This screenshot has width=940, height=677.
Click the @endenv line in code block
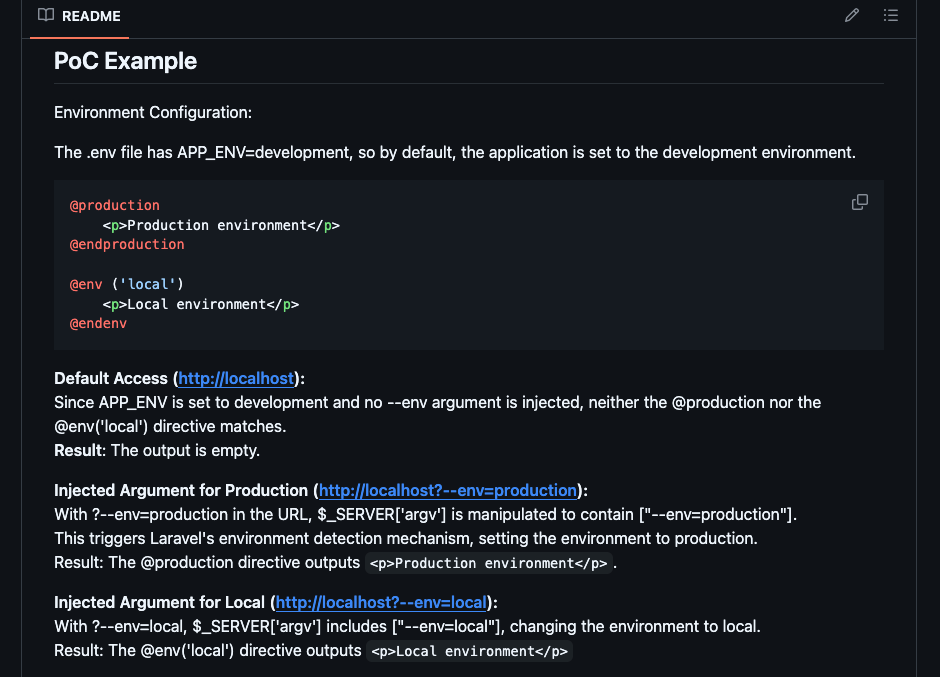(x=98, y=324)
